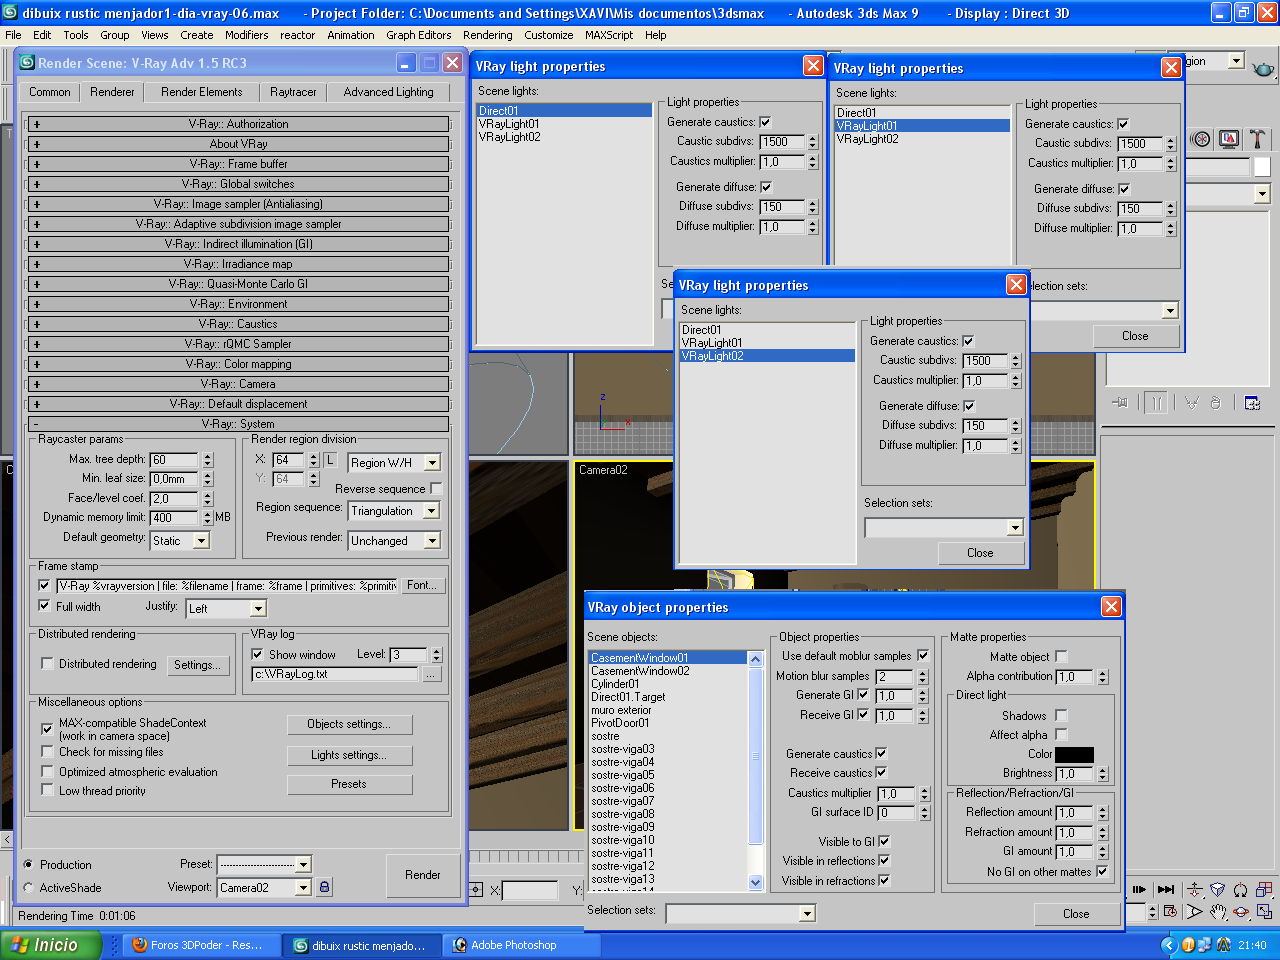
Task: Expand V-Ray Global switches rollout
Action: tap(238, 184)
